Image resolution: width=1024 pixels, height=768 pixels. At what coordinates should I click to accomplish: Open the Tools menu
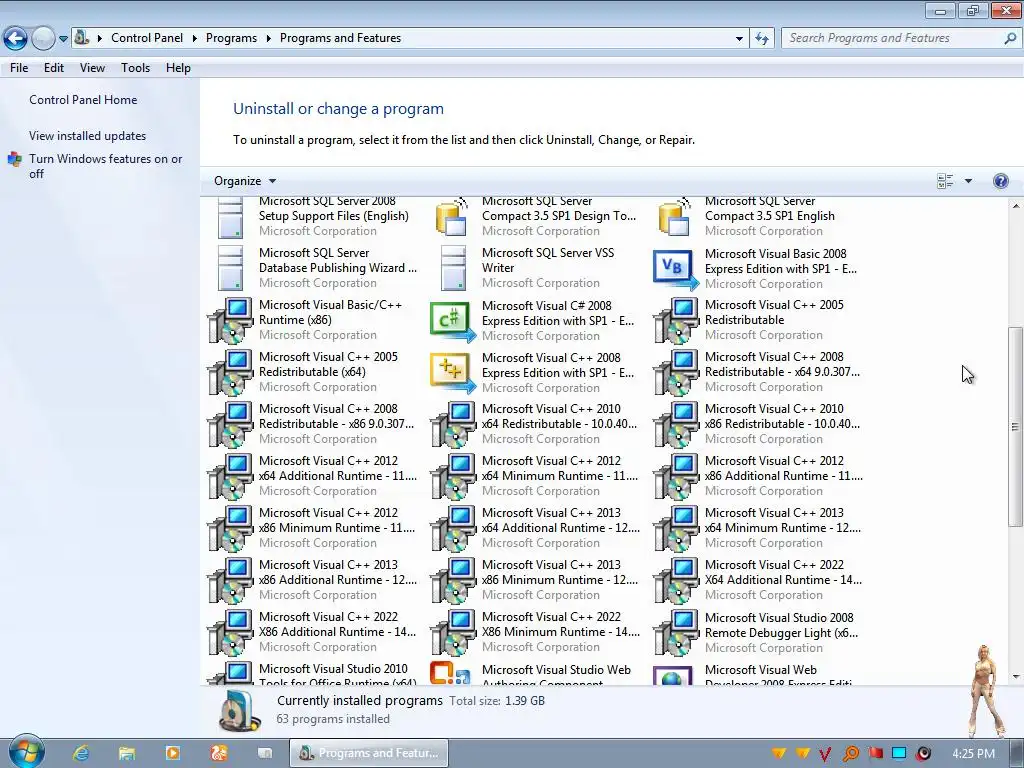[x=135, y=68]
